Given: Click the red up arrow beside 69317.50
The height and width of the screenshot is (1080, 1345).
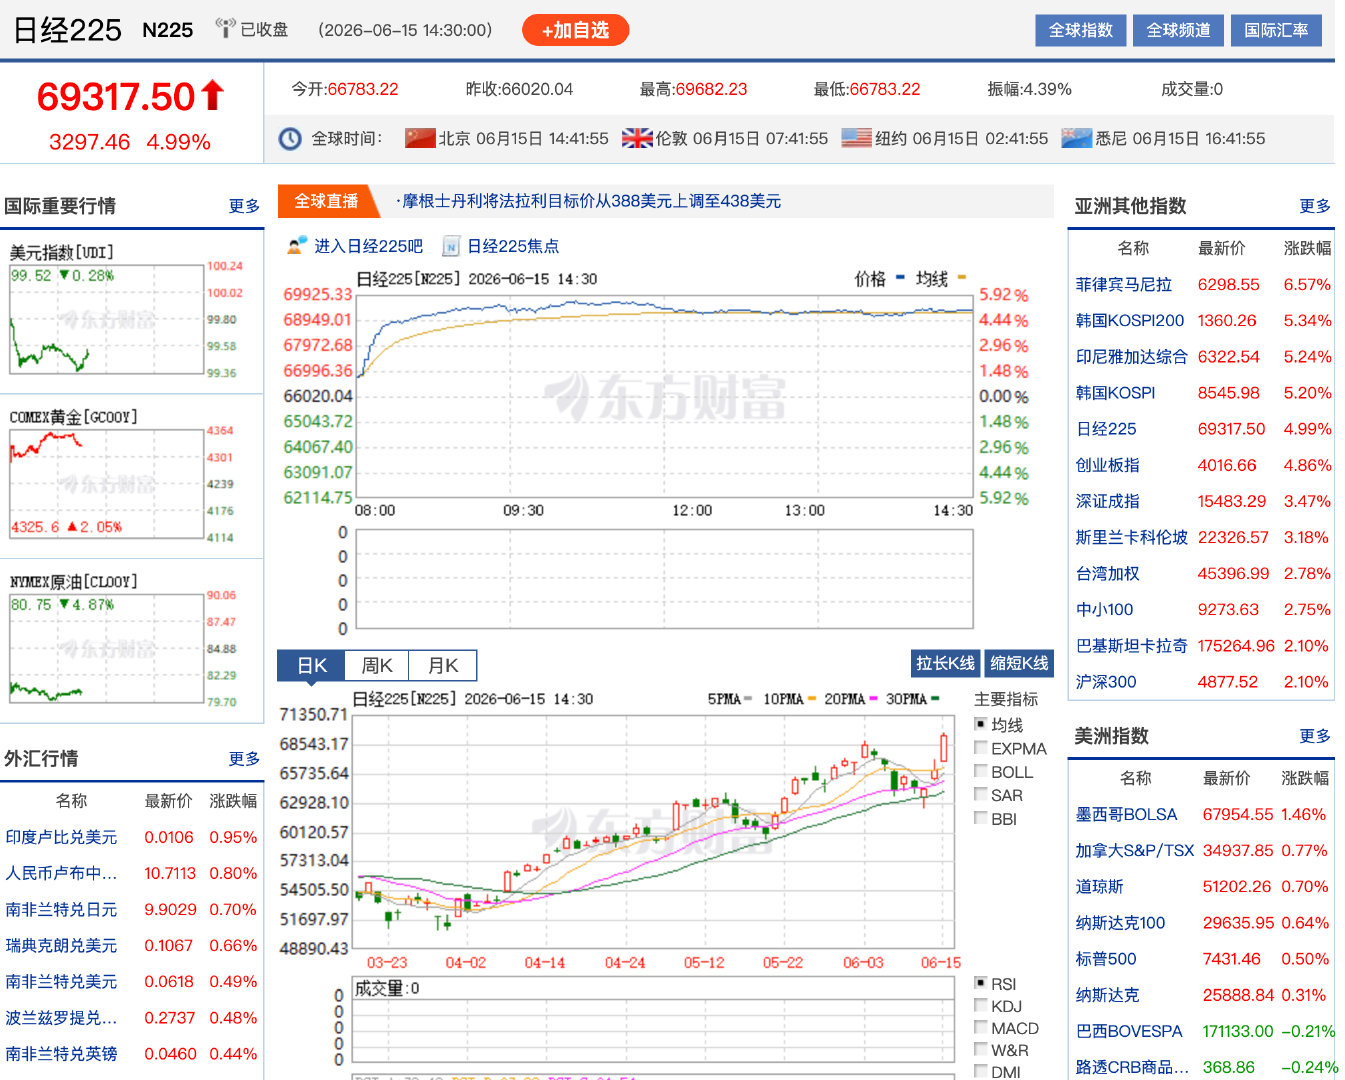Looking at the screenshot, I should click(x=212, y=96).
